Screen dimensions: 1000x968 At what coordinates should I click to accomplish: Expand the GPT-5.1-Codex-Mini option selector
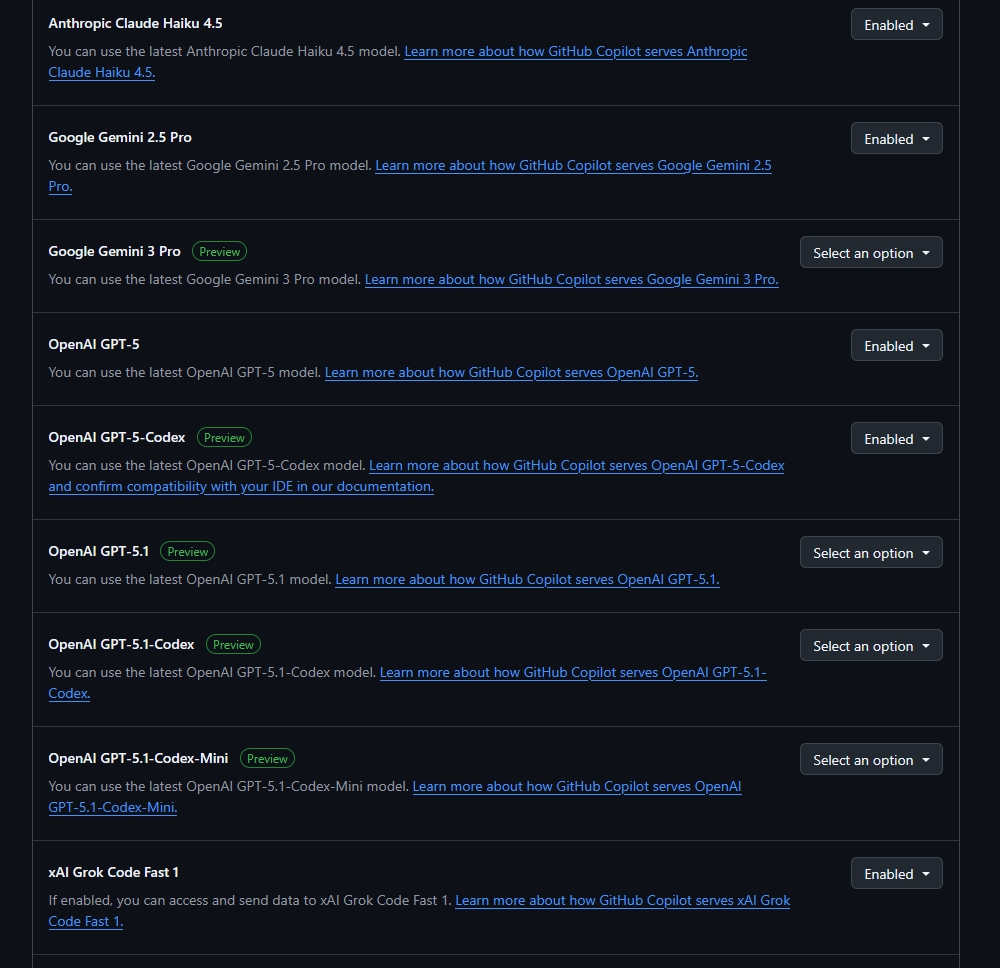click(870, 760)
